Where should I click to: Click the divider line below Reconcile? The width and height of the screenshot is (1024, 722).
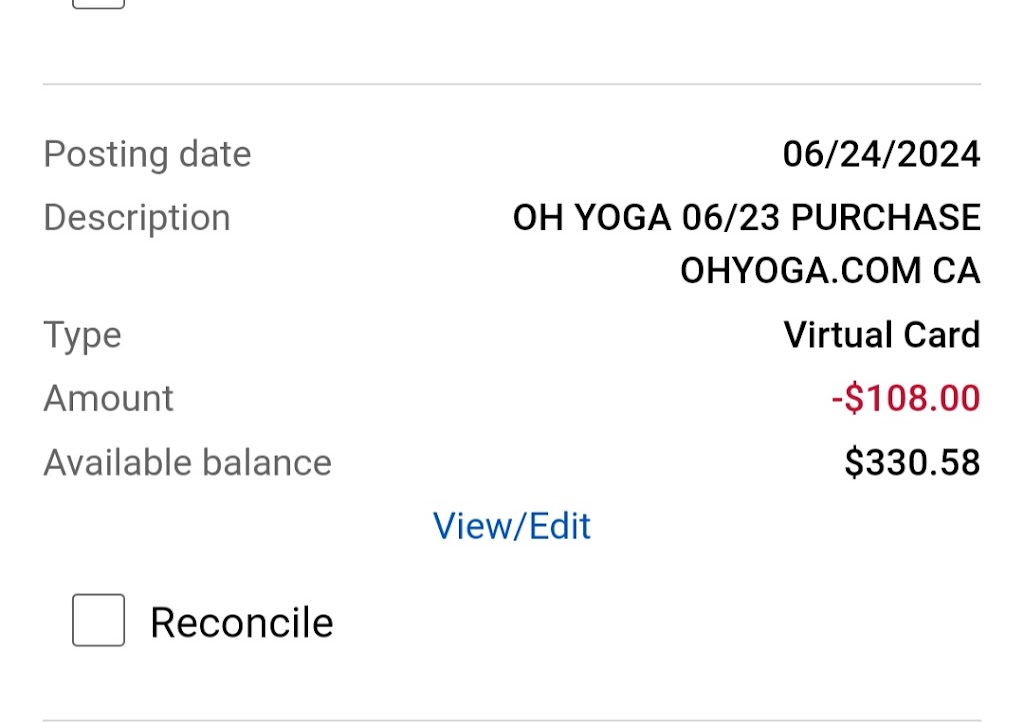pyautogui.click(x=511, y=719)
